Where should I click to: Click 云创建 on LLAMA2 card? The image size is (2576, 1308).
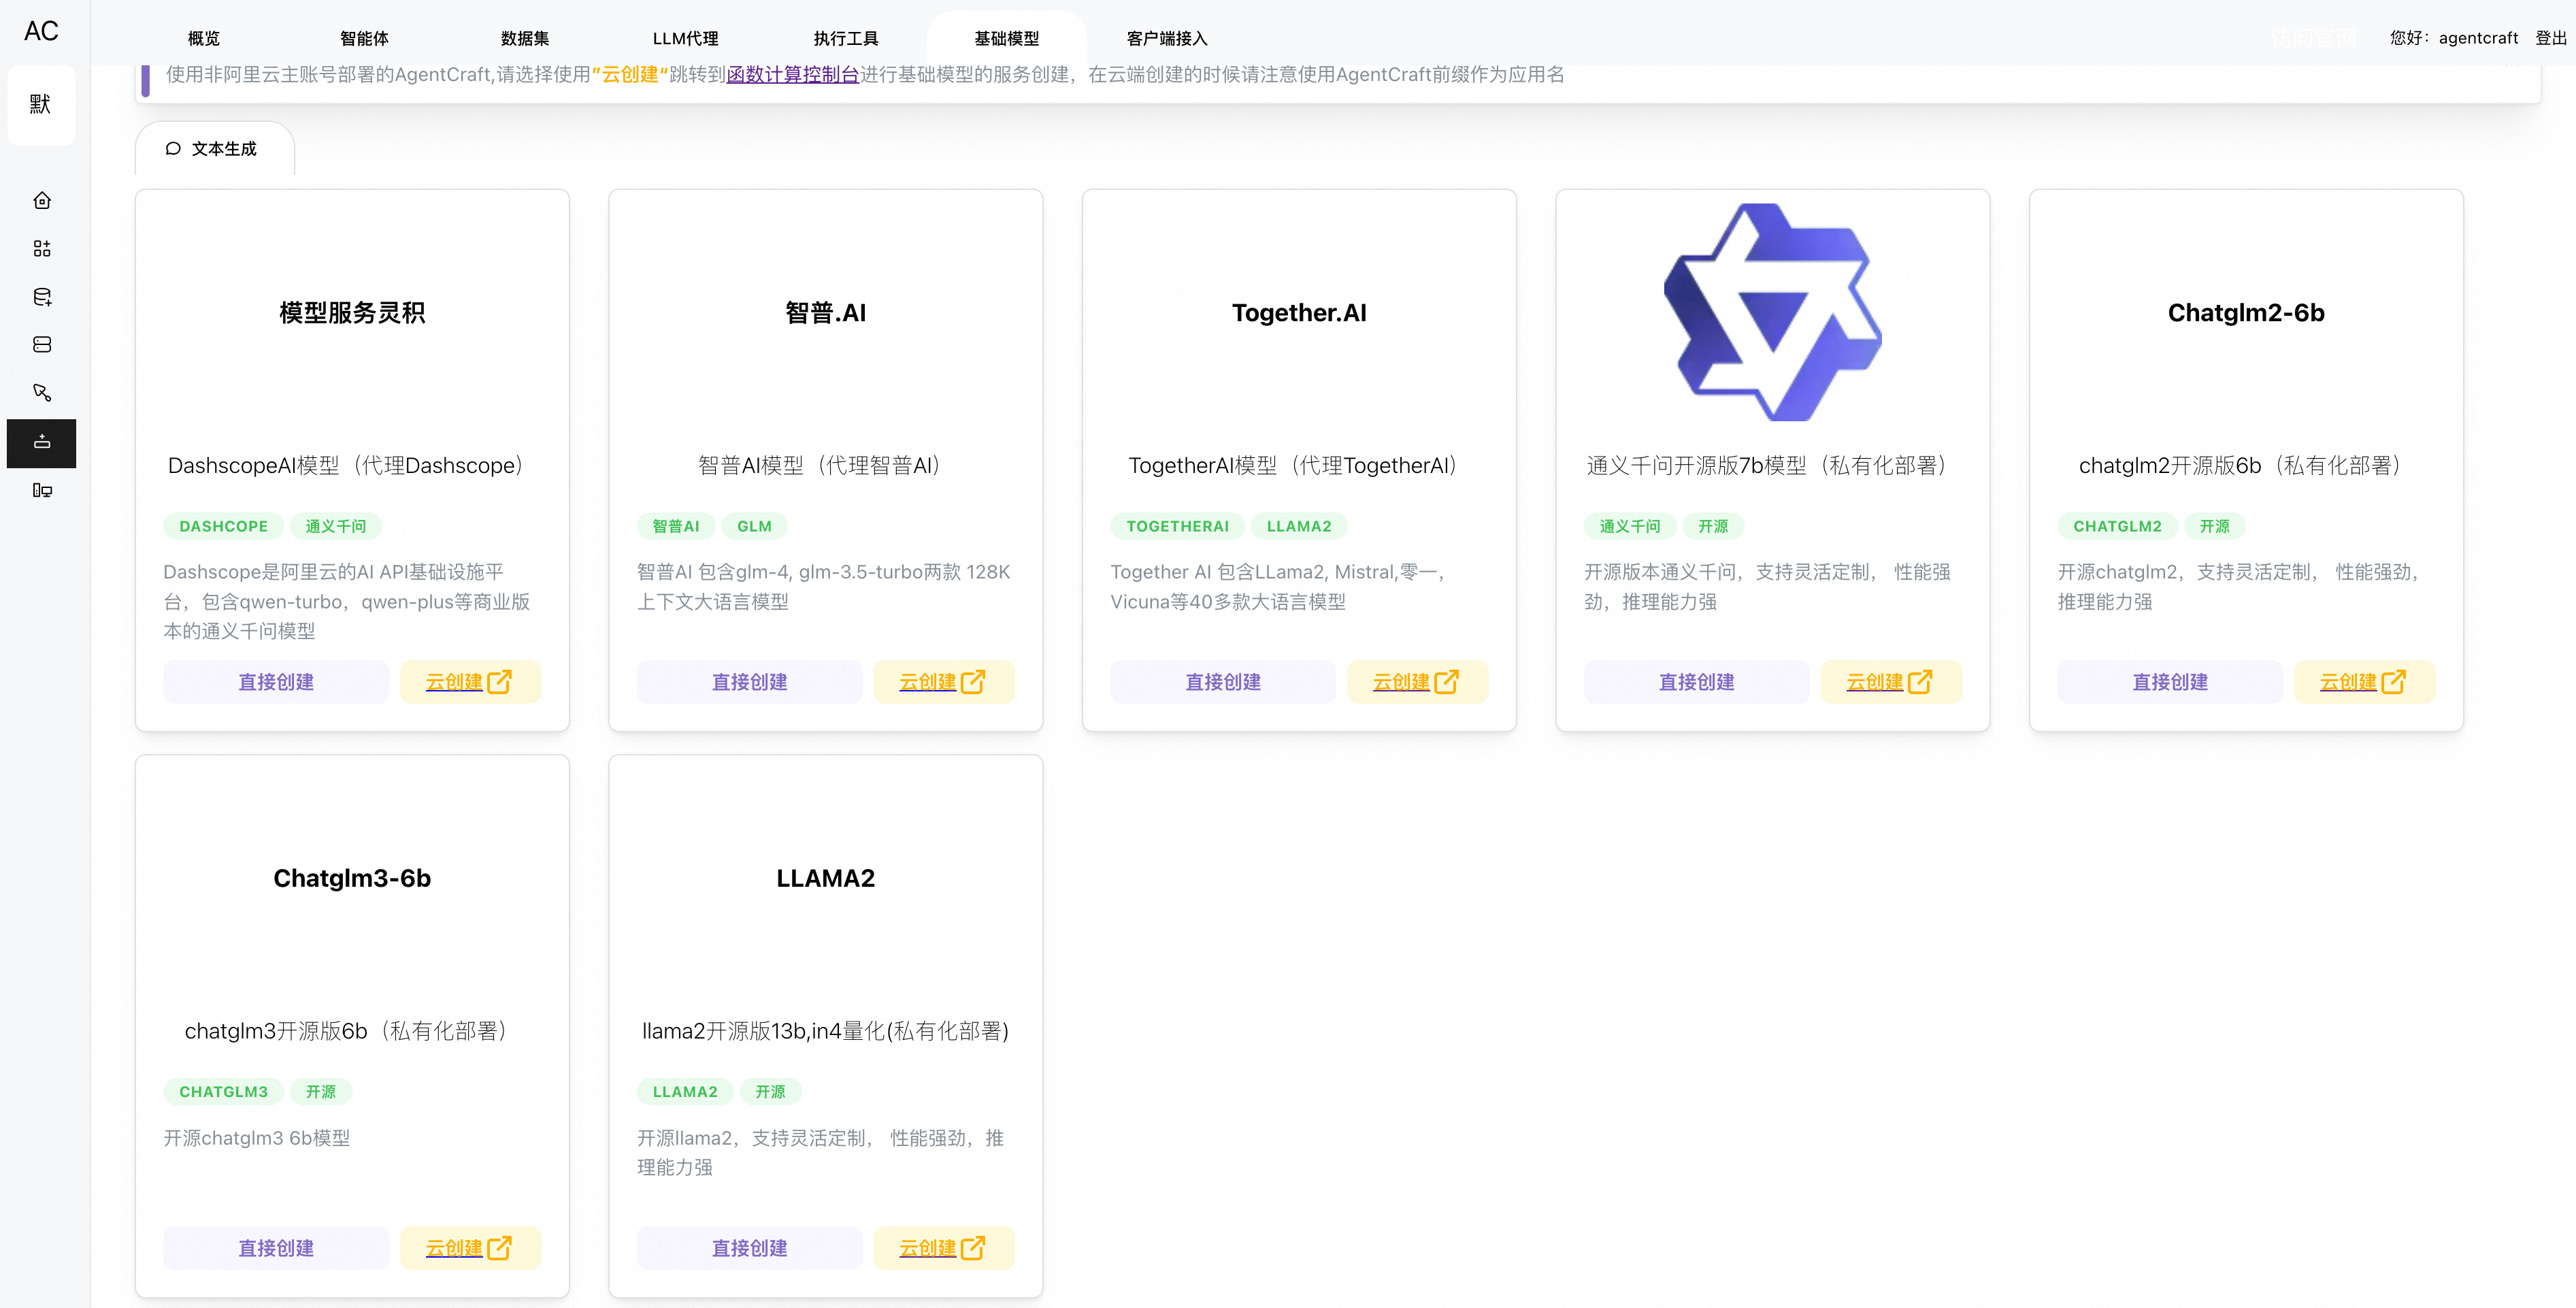click(943, 1248)
